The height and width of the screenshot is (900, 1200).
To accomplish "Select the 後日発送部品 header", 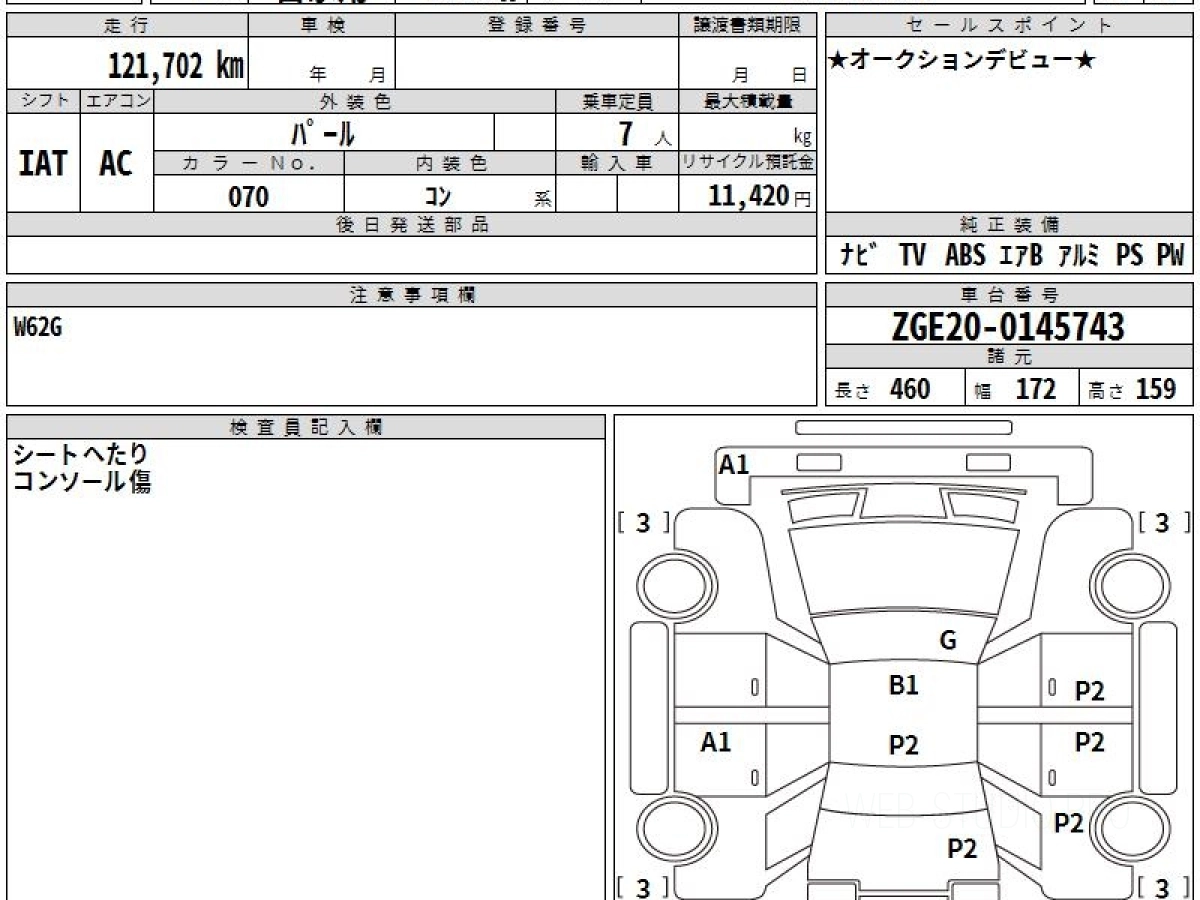I will click(411, 225).
